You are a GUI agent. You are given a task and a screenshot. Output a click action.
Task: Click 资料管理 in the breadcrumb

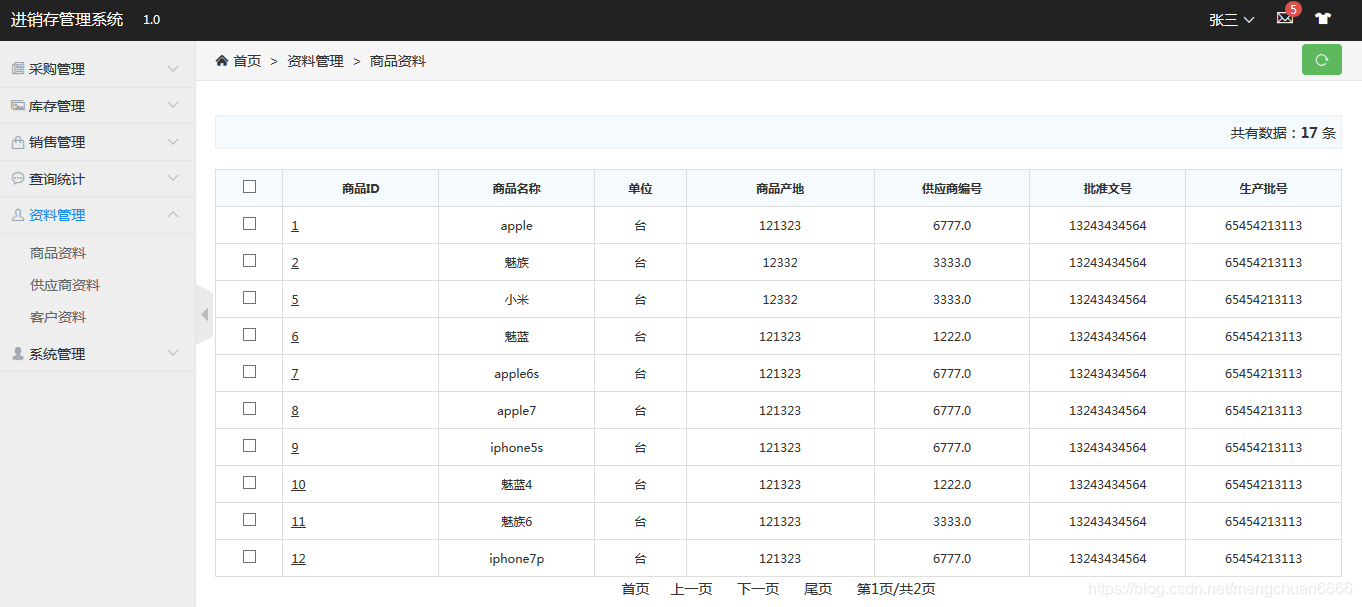click(x=315, y=61)
